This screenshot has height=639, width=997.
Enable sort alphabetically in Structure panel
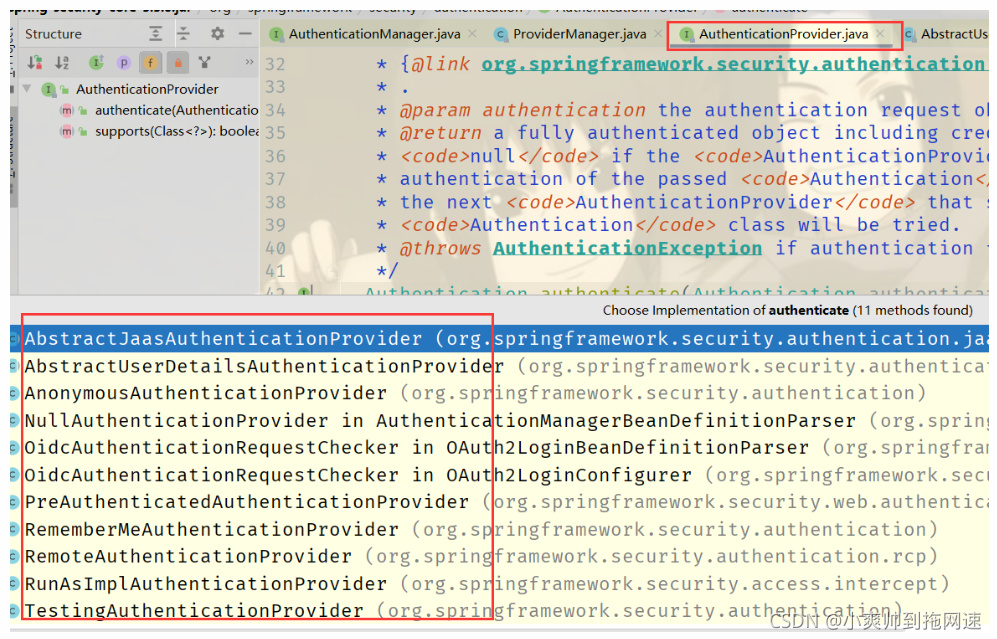click(61, 62)
